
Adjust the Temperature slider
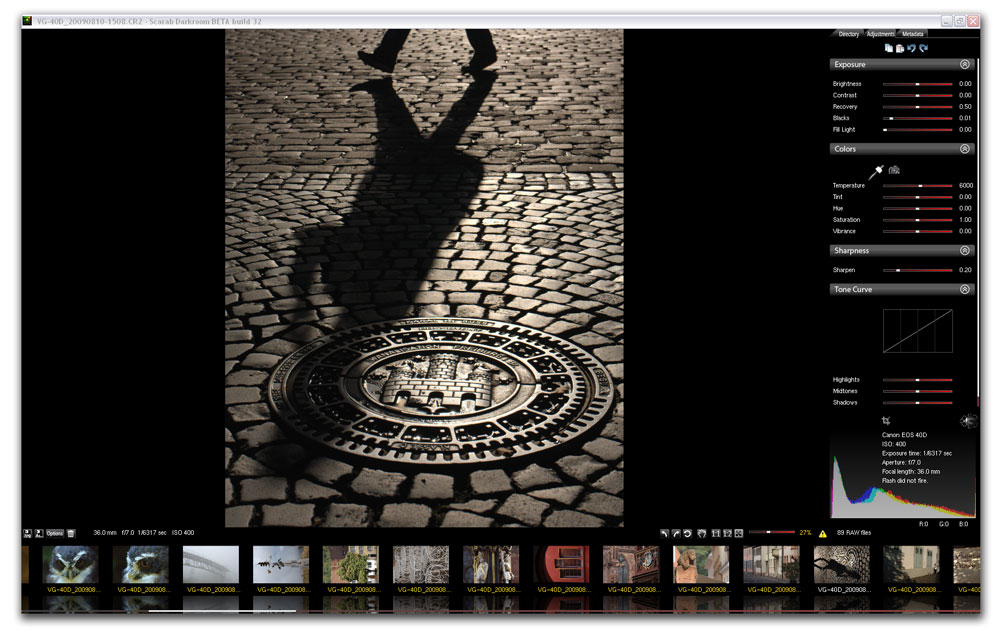coord(917,186)
